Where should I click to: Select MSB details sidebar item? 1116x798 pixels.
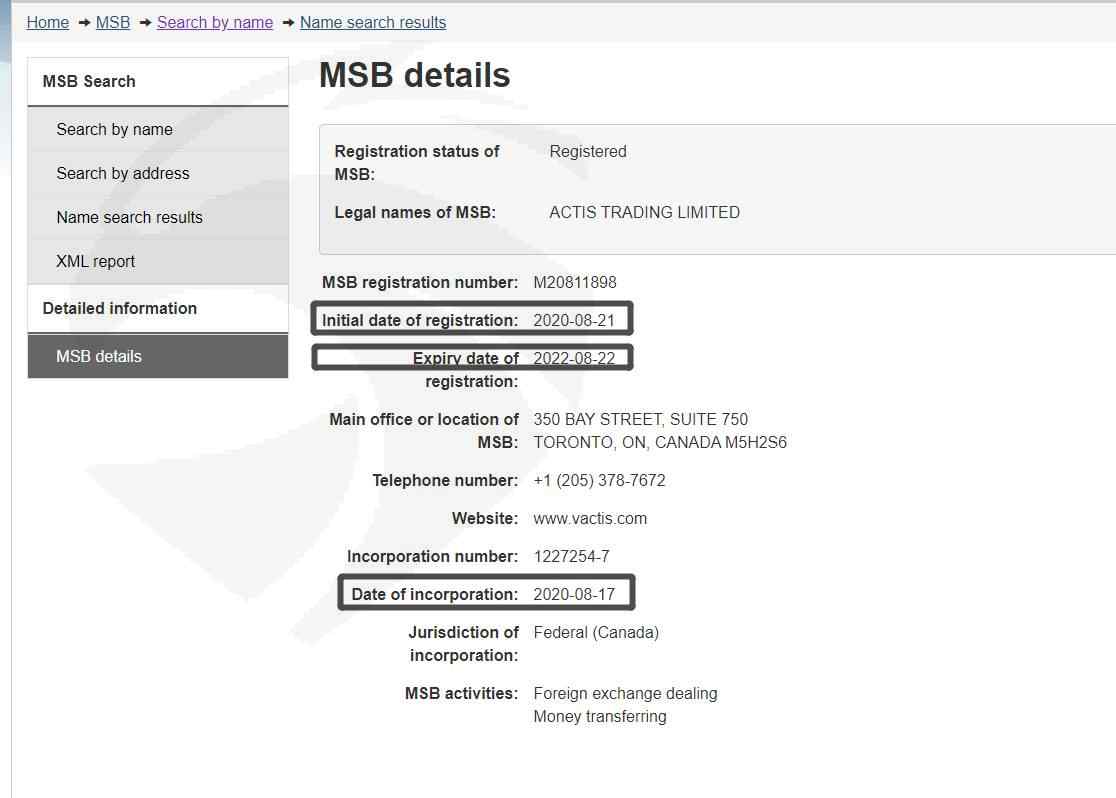tap(158, 357)
